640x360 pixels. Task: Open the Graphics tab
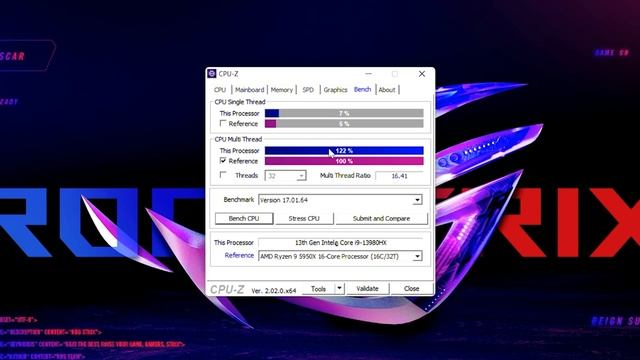point(335,90)
